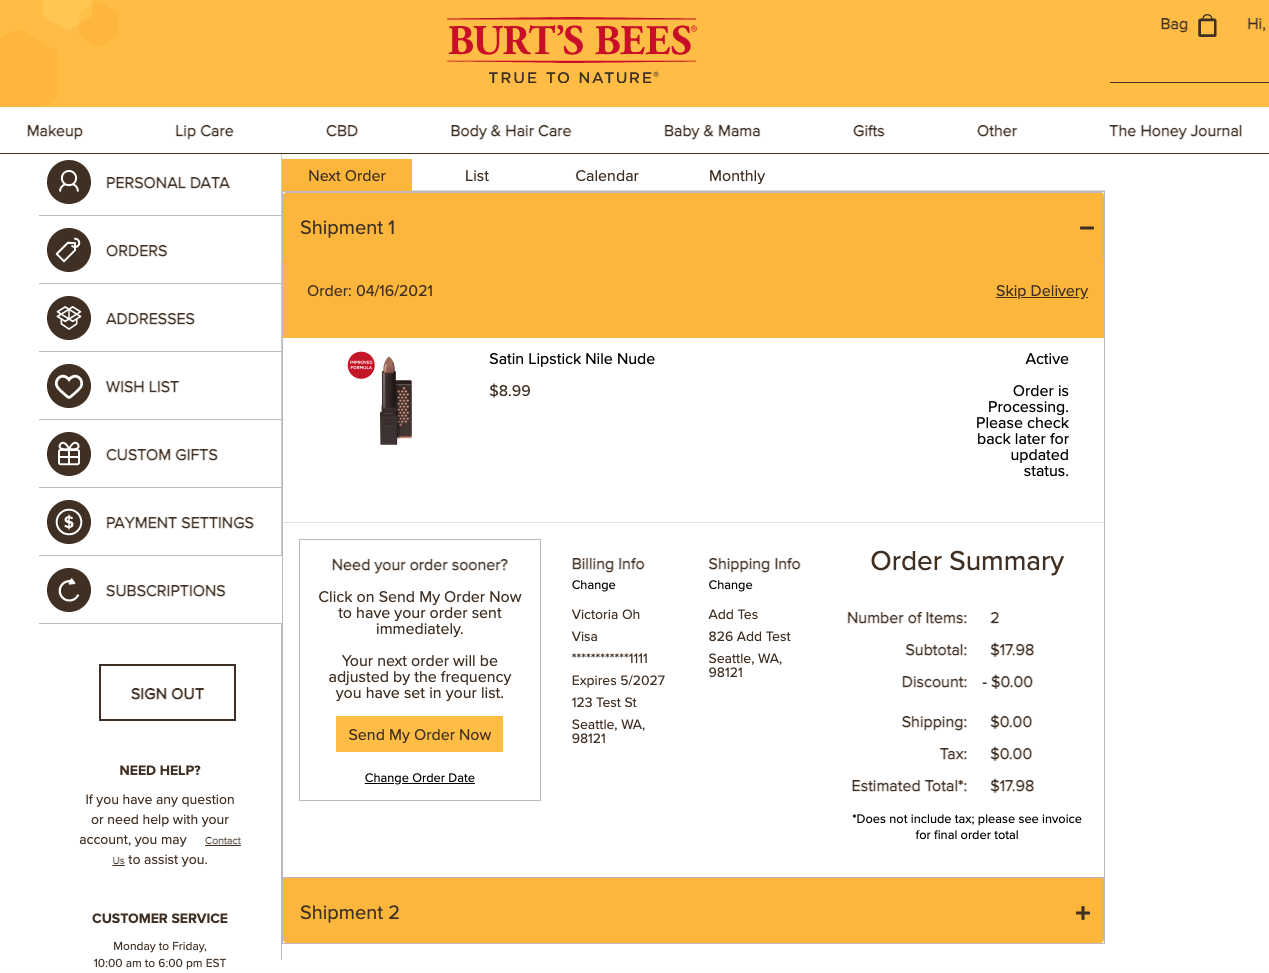The image size is (1269, 973).
Task: Open the Body & Hair Care menu
Action: (511, 130)
